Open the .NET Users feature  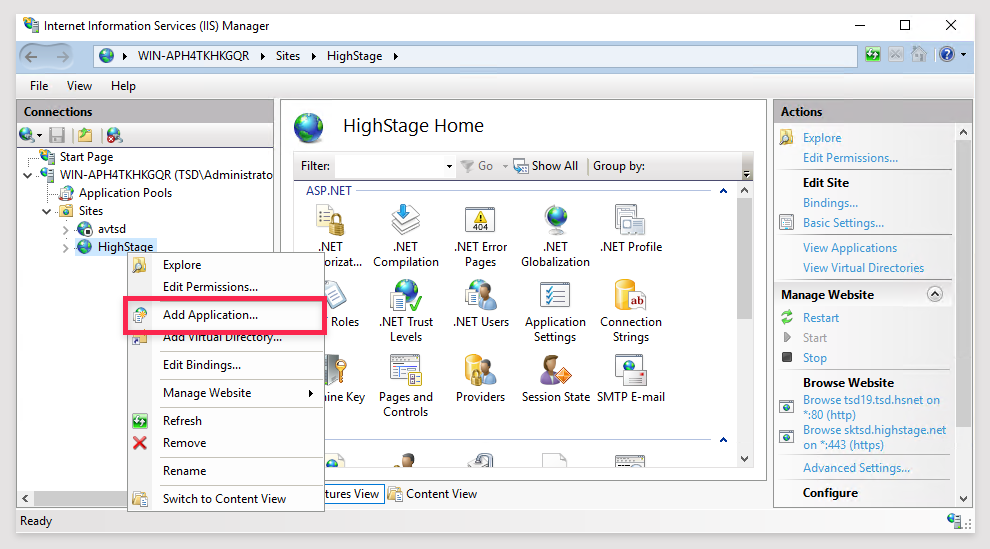[480, 304]
